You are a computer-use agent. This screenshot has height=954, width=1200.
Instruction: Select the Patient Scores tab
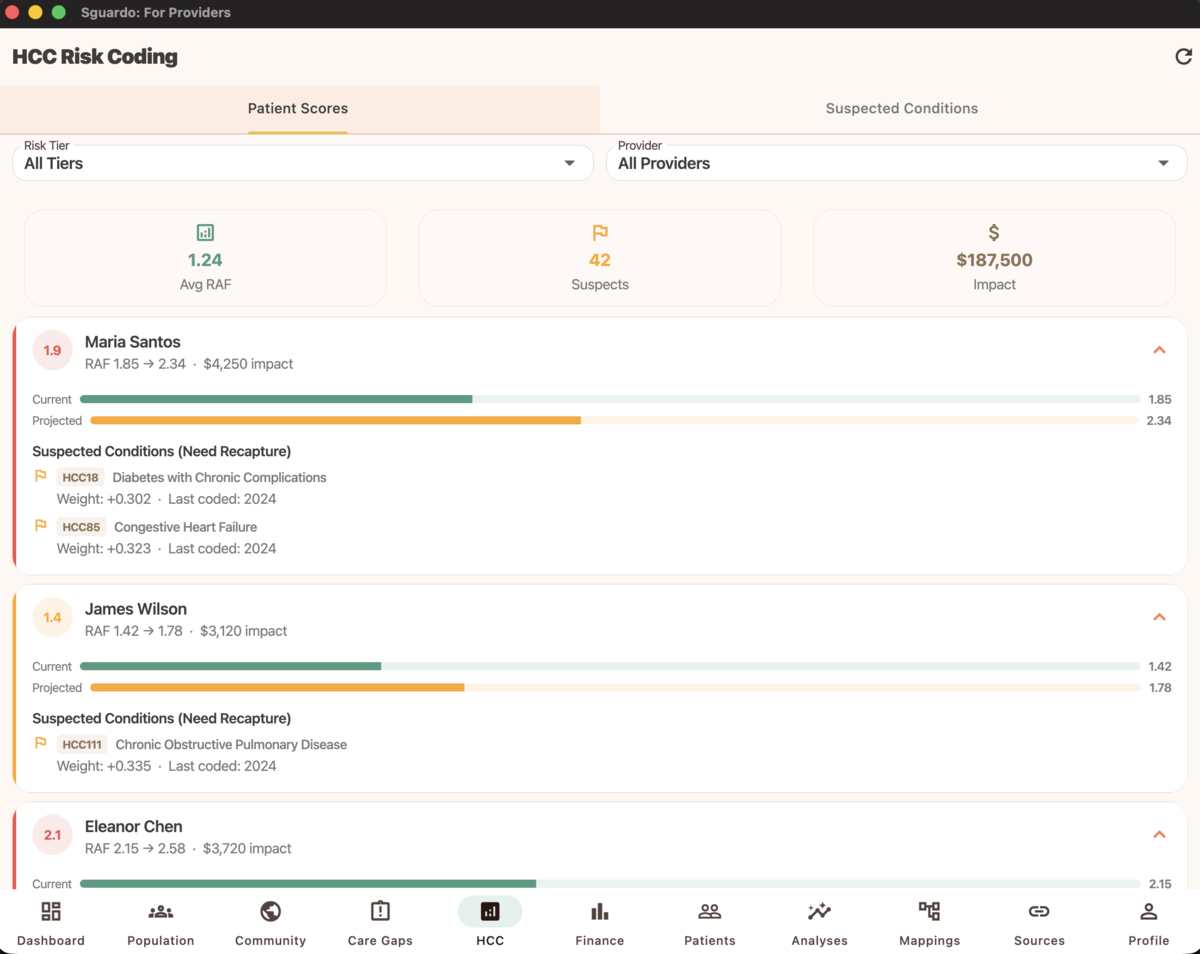click(297, 108)
